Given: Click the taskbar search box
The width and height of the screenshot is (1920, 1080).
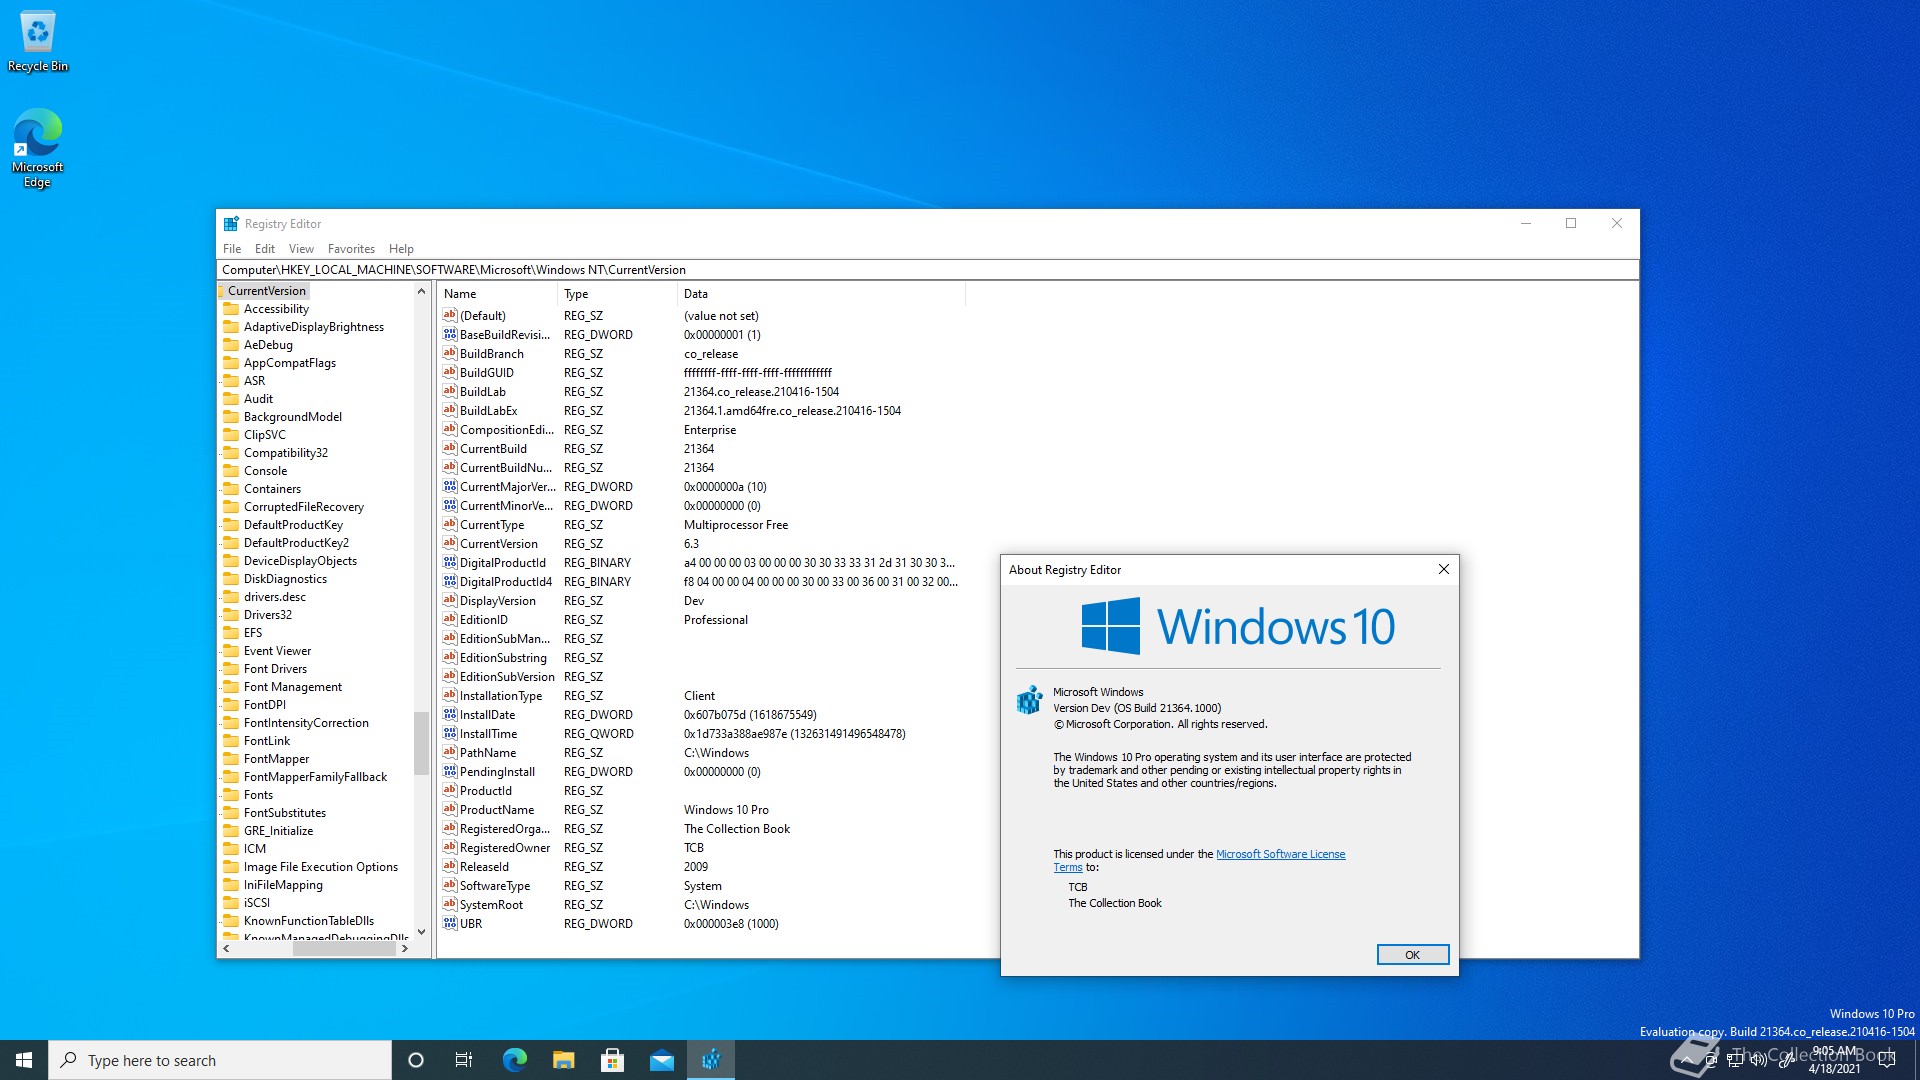Looking at the screenshot, I should [220, 1060].
